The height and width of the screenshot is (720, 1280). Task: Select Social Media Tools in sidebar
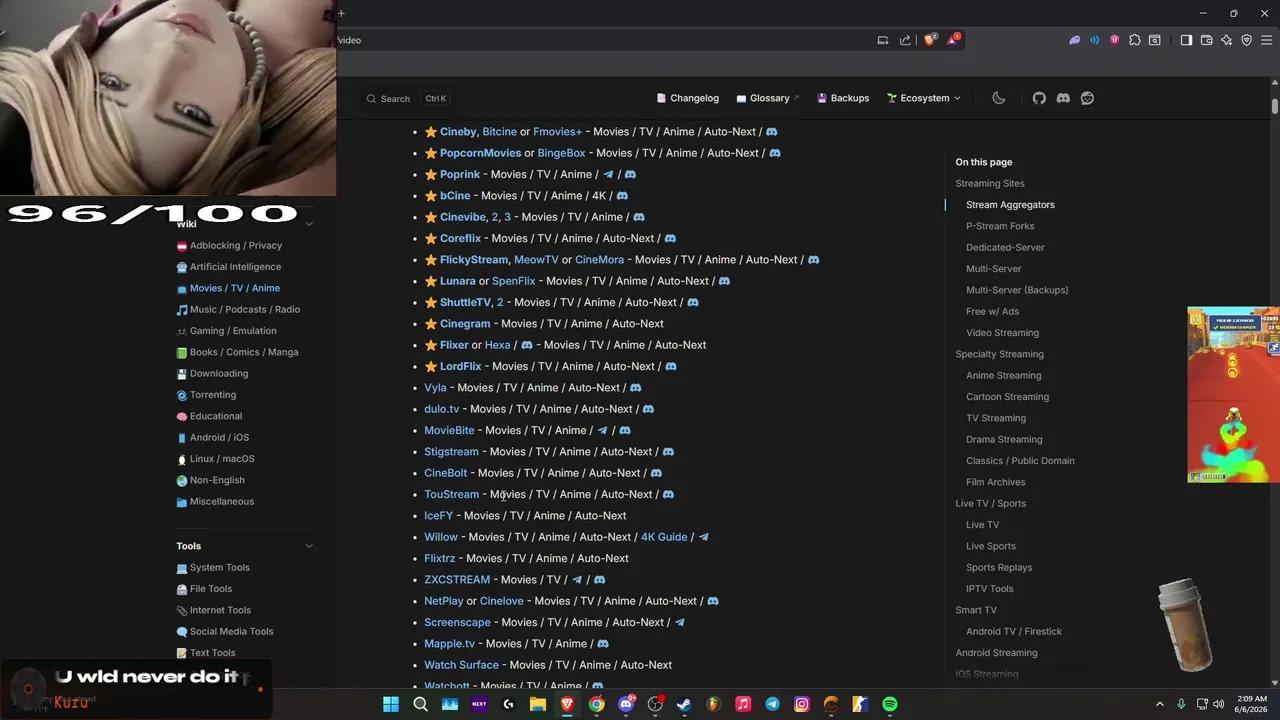click(225, 632)
